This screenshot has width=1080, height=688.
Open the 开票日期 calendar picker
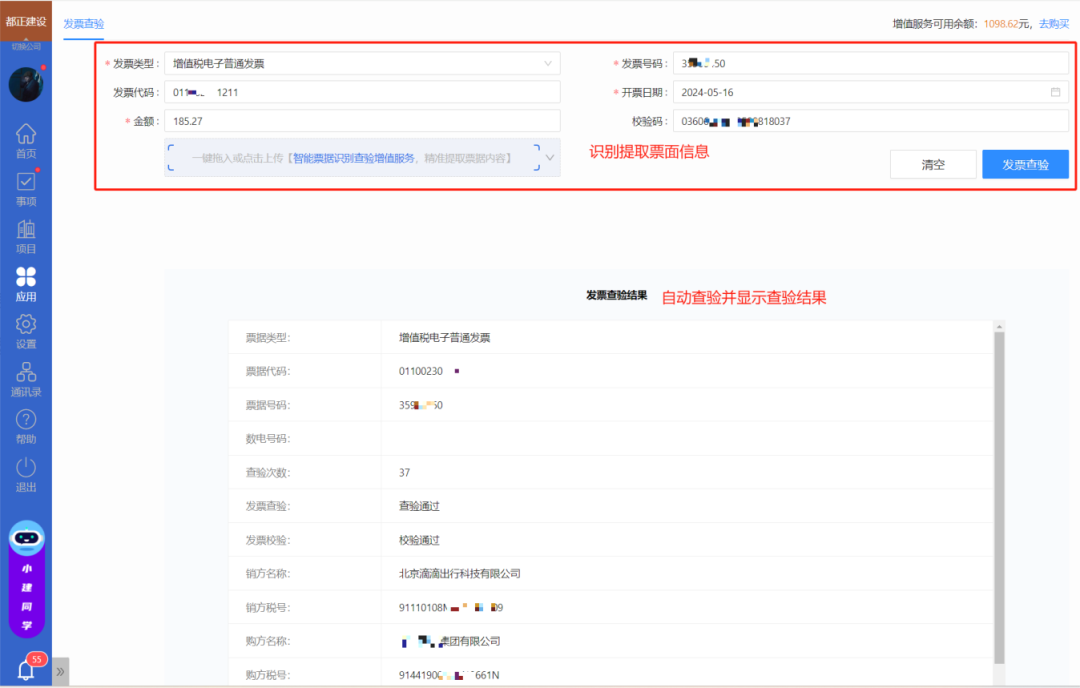point(1055,92)
